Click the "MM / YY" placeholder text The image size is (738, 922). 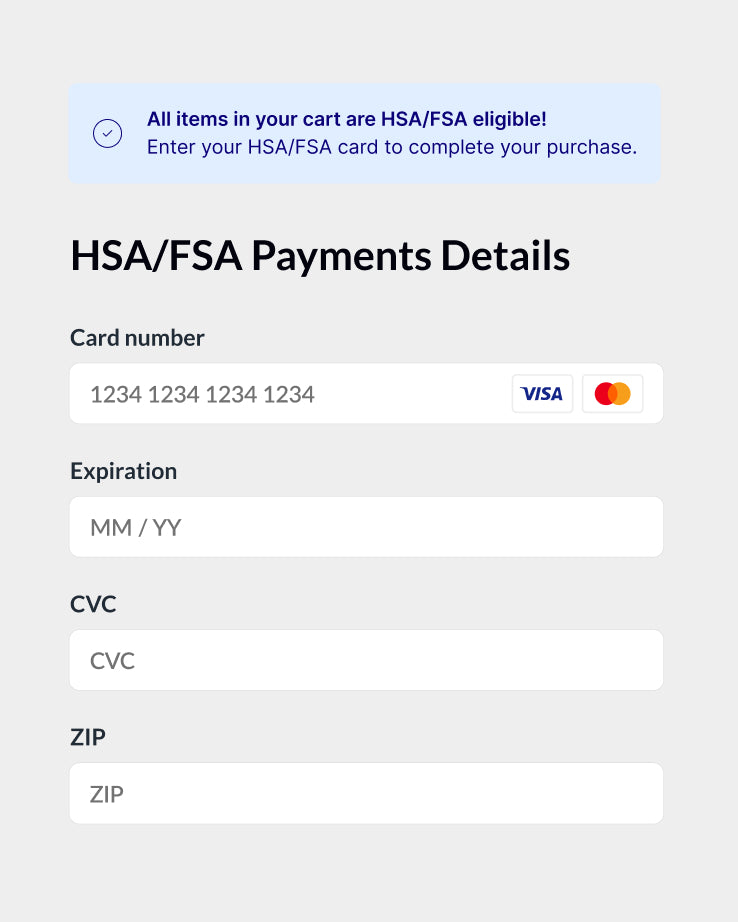coord(135,527)
